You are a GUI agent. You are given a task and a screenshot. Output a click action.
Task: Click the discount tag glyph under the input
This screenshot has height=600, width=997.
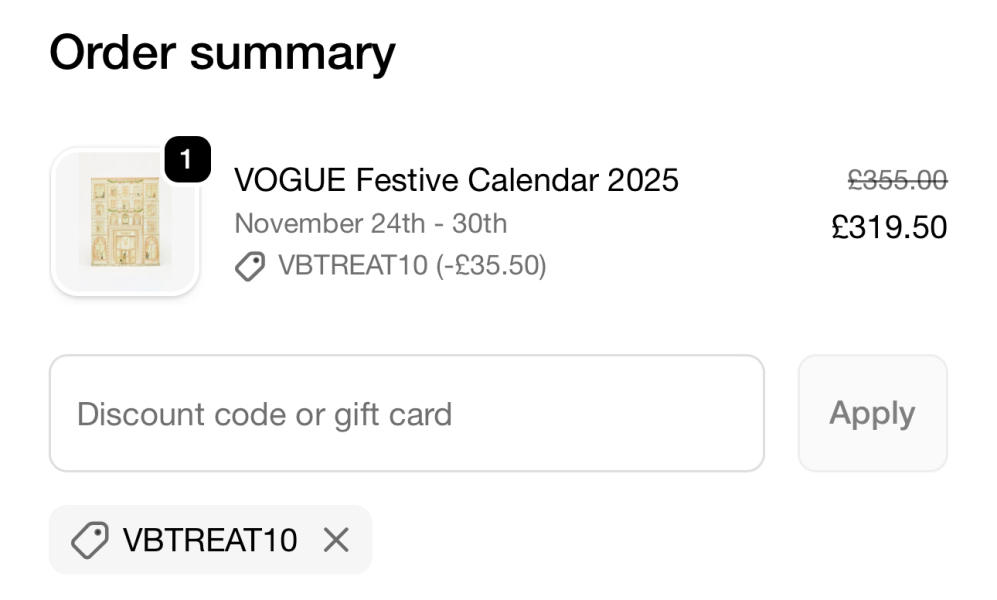pyautogui.click(x=90, y=540)
